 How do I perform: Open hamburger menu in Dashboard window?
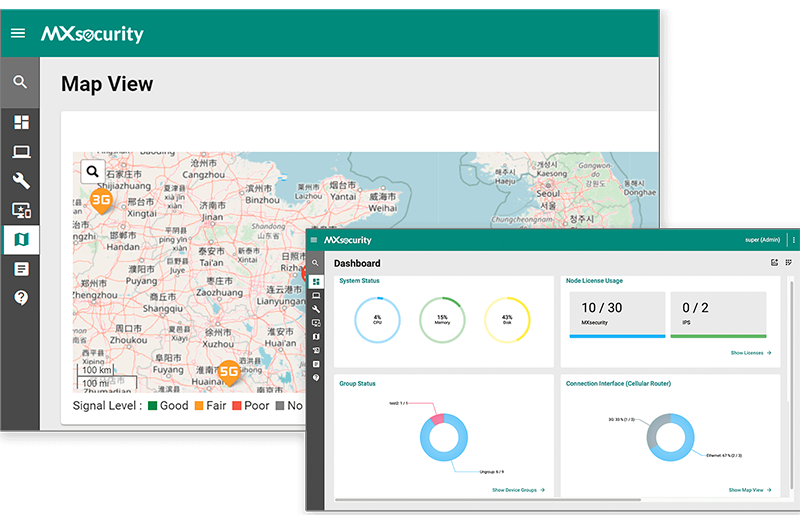point(314,240)
